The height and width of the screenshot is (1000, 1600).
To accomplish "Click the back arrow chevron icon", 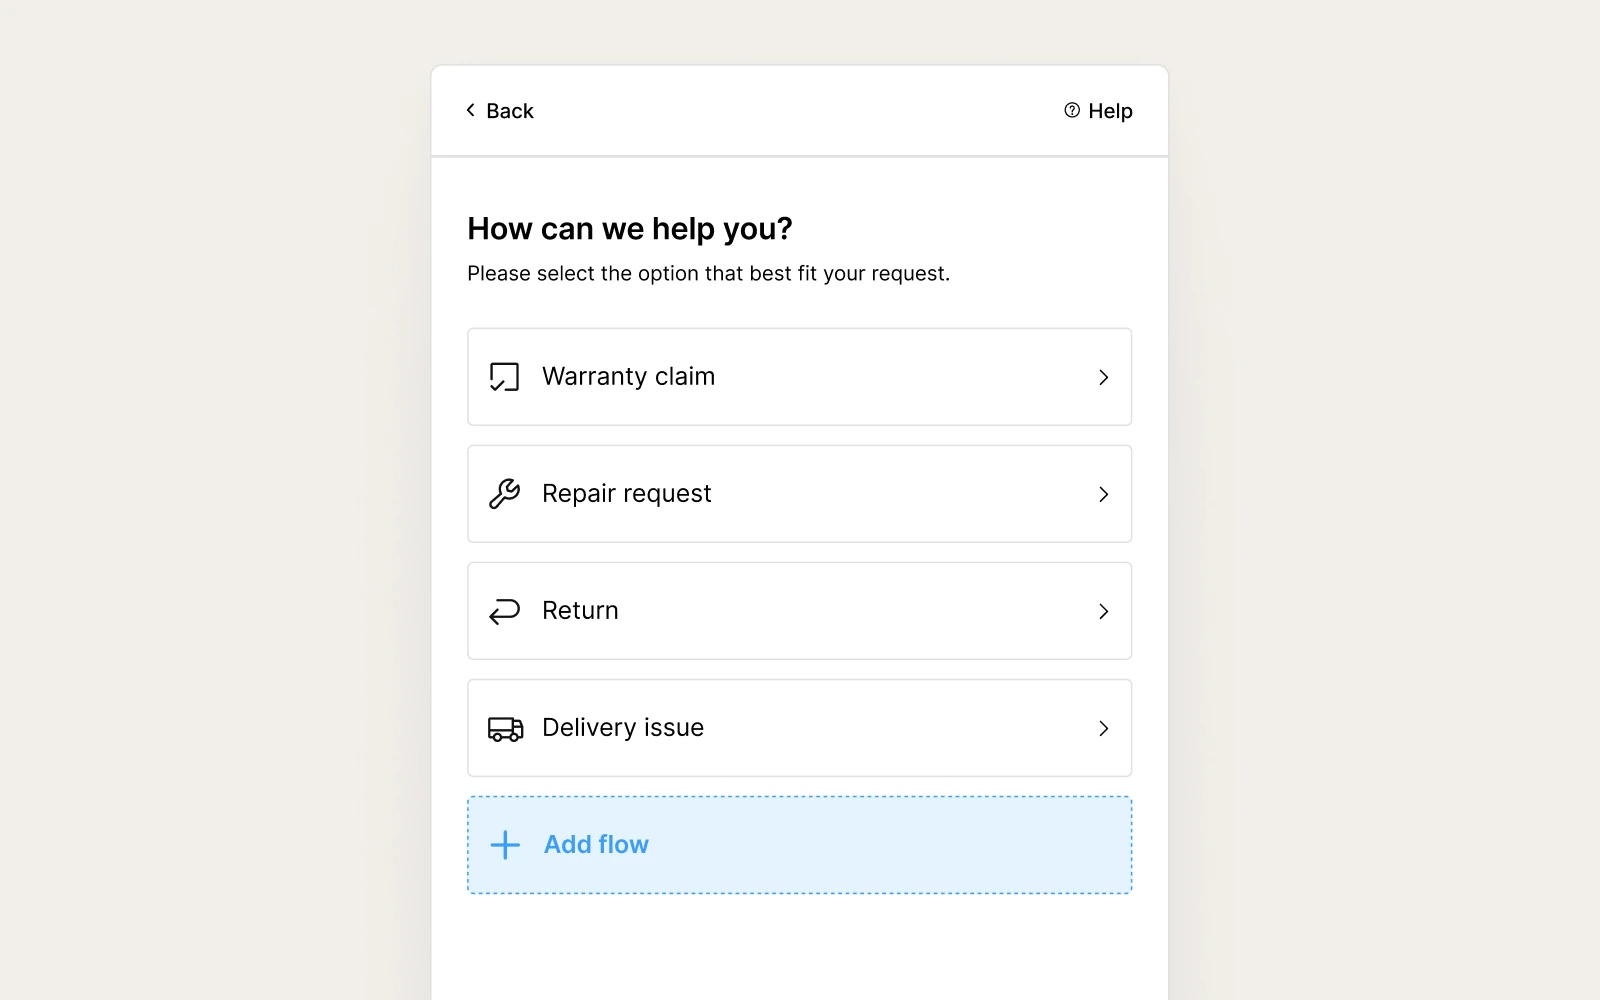I will (470, 110).
